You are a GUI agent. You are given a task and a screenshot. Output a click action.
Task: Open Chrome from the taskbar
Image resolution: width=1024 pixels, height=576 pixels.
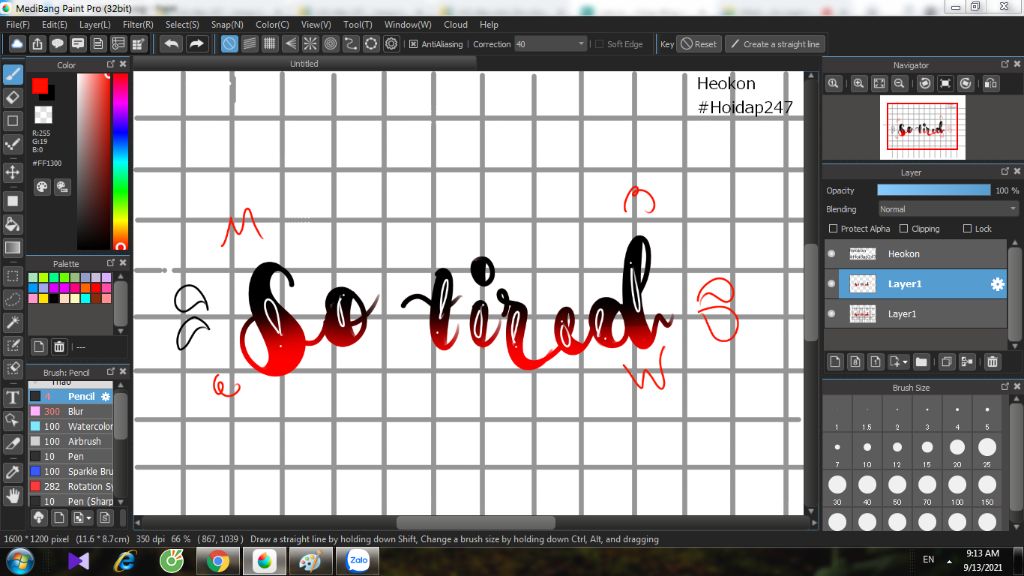point(218,561)
